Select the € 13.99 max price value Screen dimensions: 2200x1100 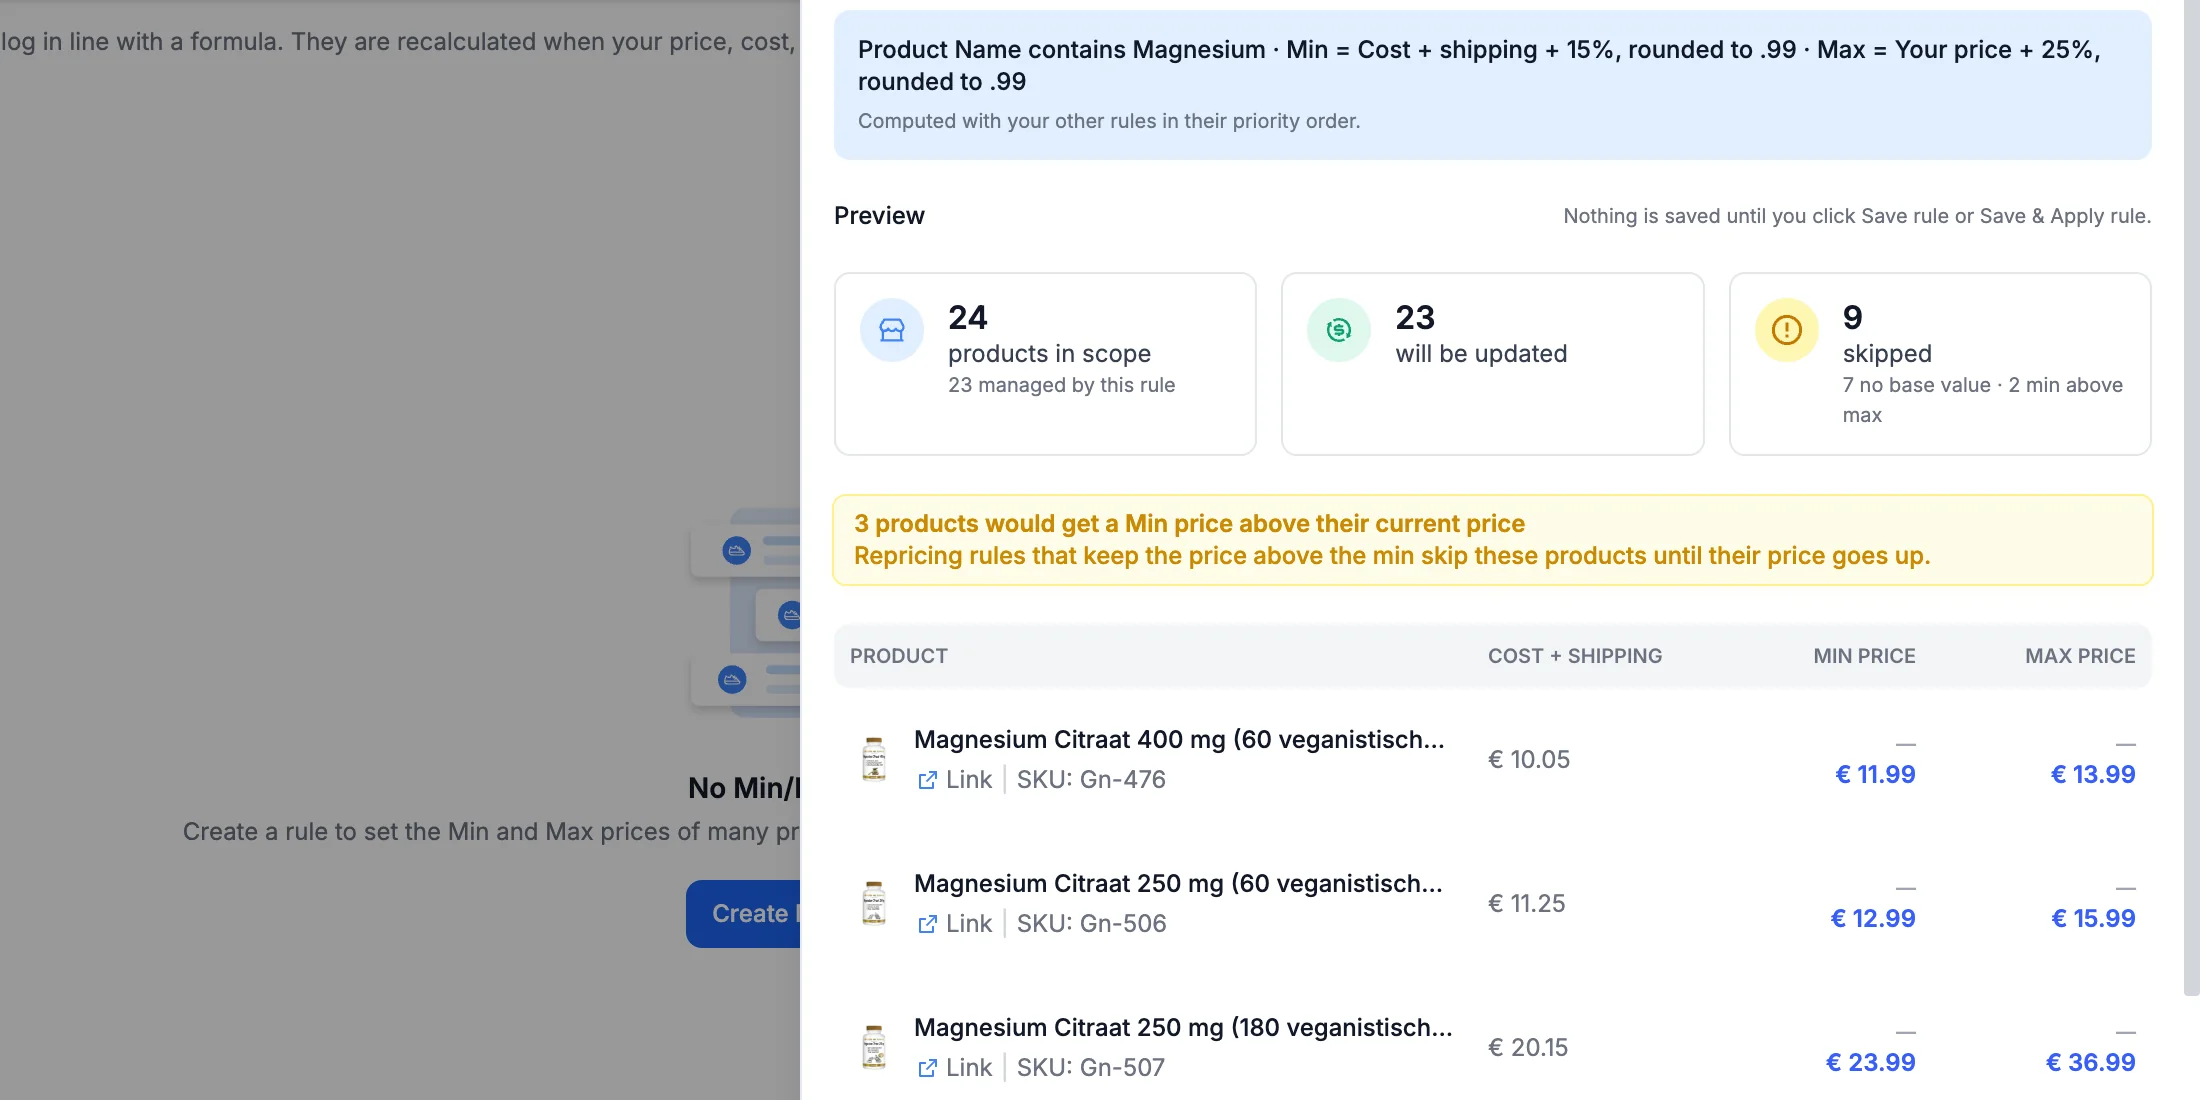click(x=2093, y=774)
